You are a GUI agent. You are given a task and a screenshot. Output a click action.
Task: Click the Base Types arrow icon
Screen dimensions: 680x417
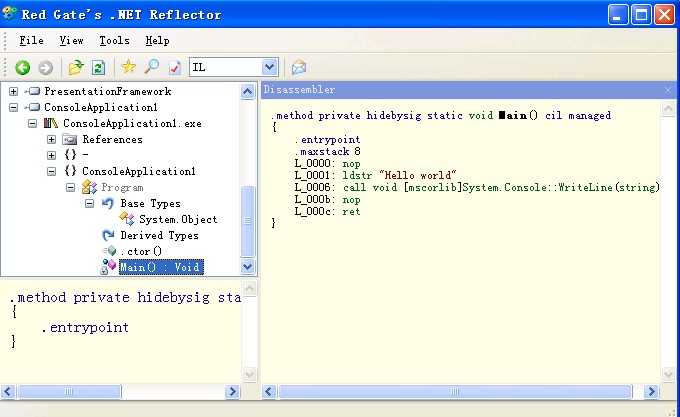click(108, 203)
